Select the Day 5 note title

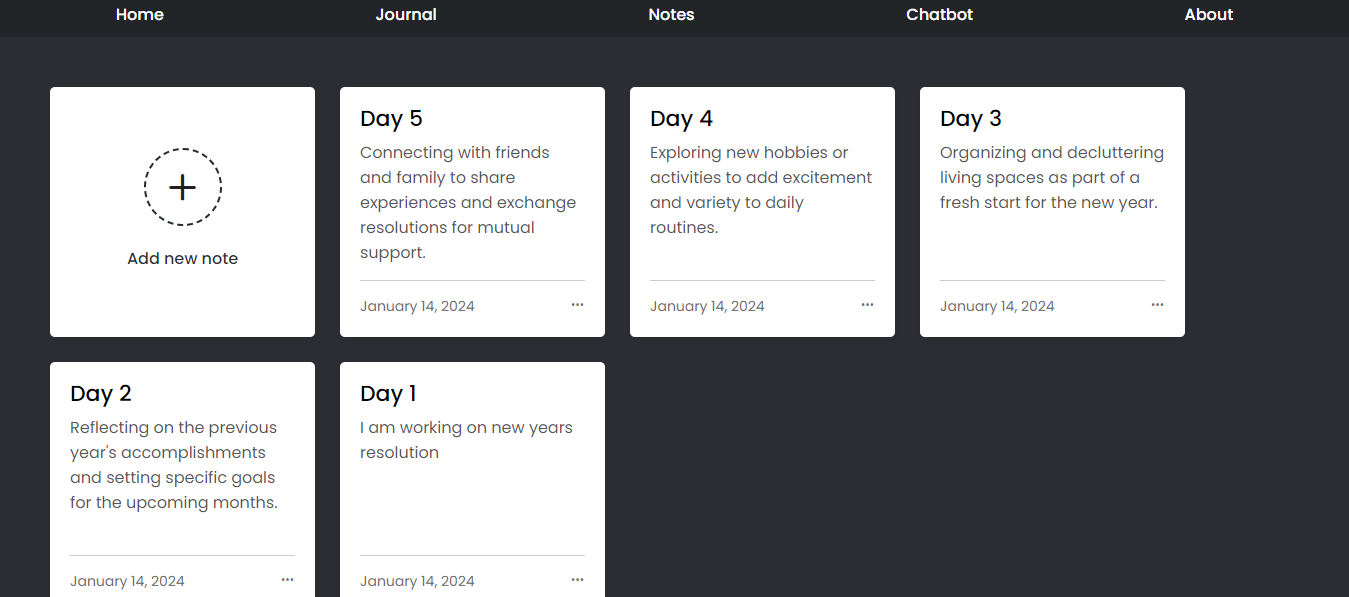coord(391,118)
